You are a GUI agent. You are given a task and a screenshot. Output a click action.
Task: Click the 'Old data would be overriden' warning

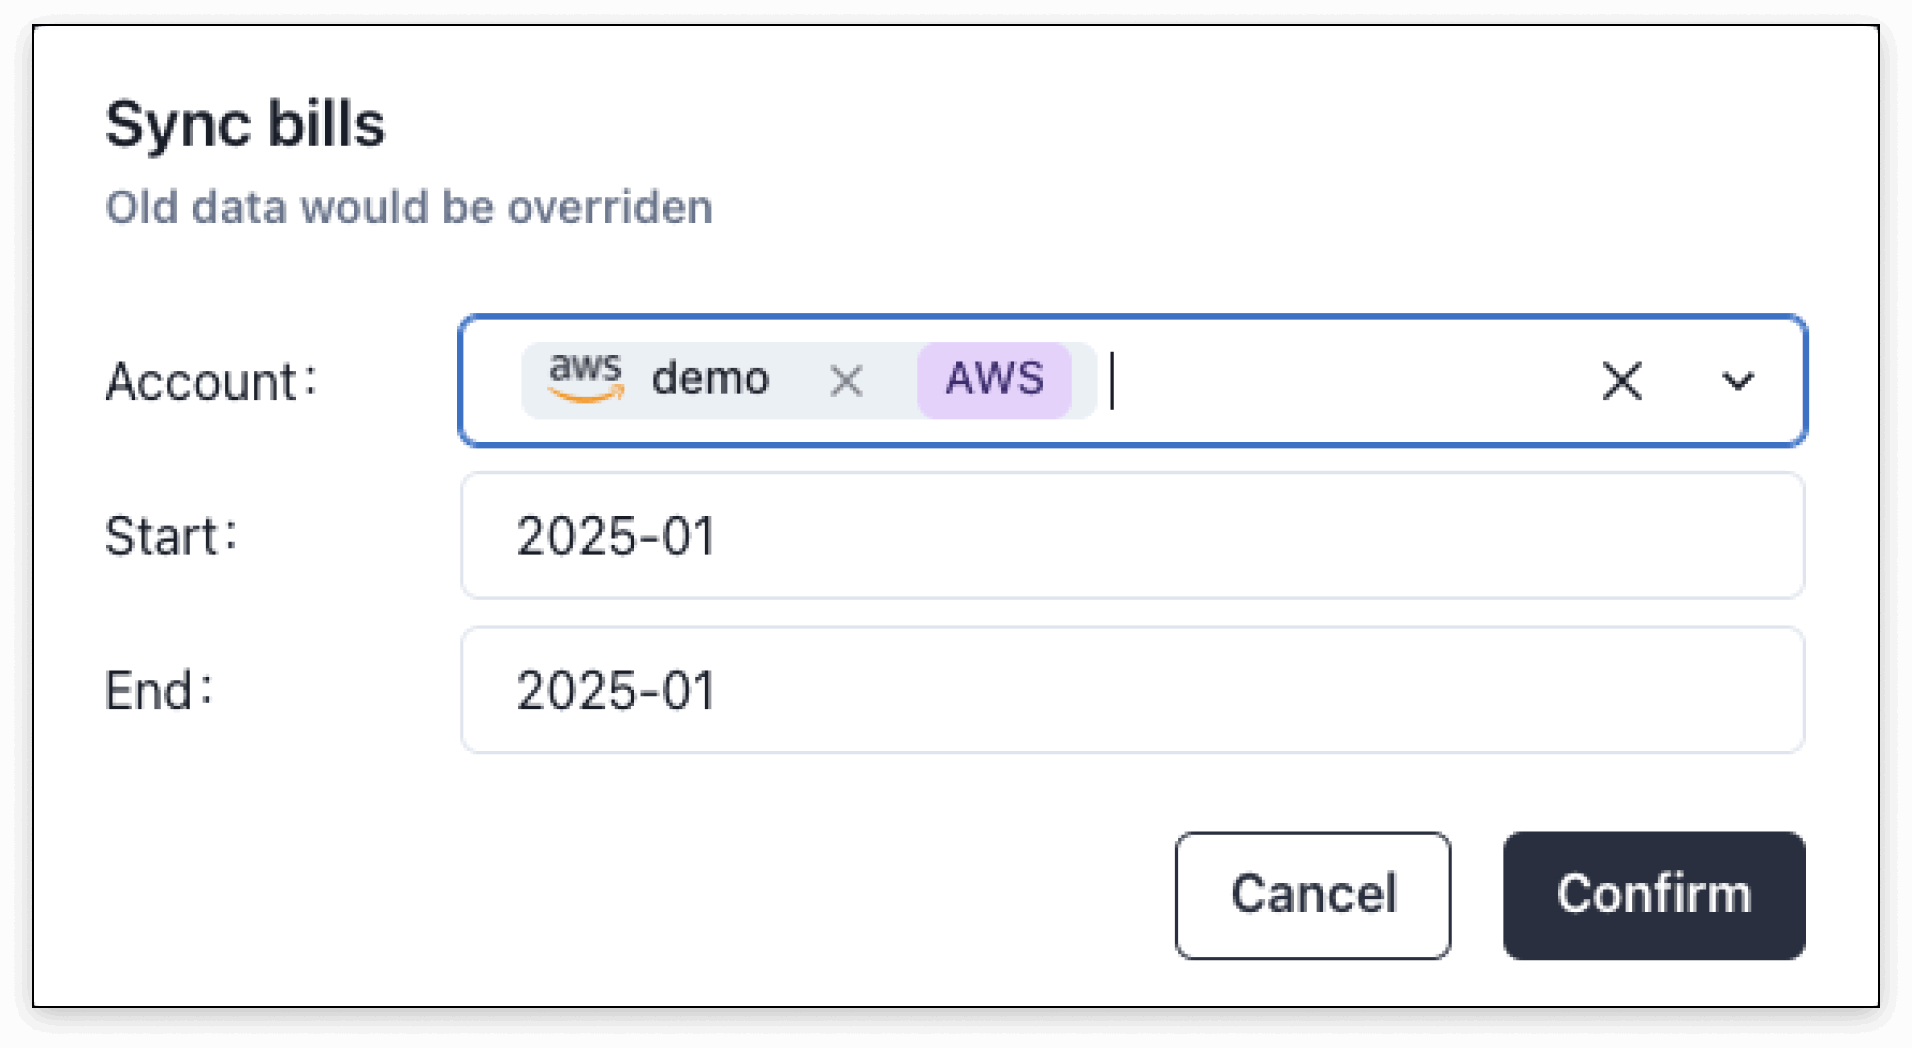click(x=409, y=207)
